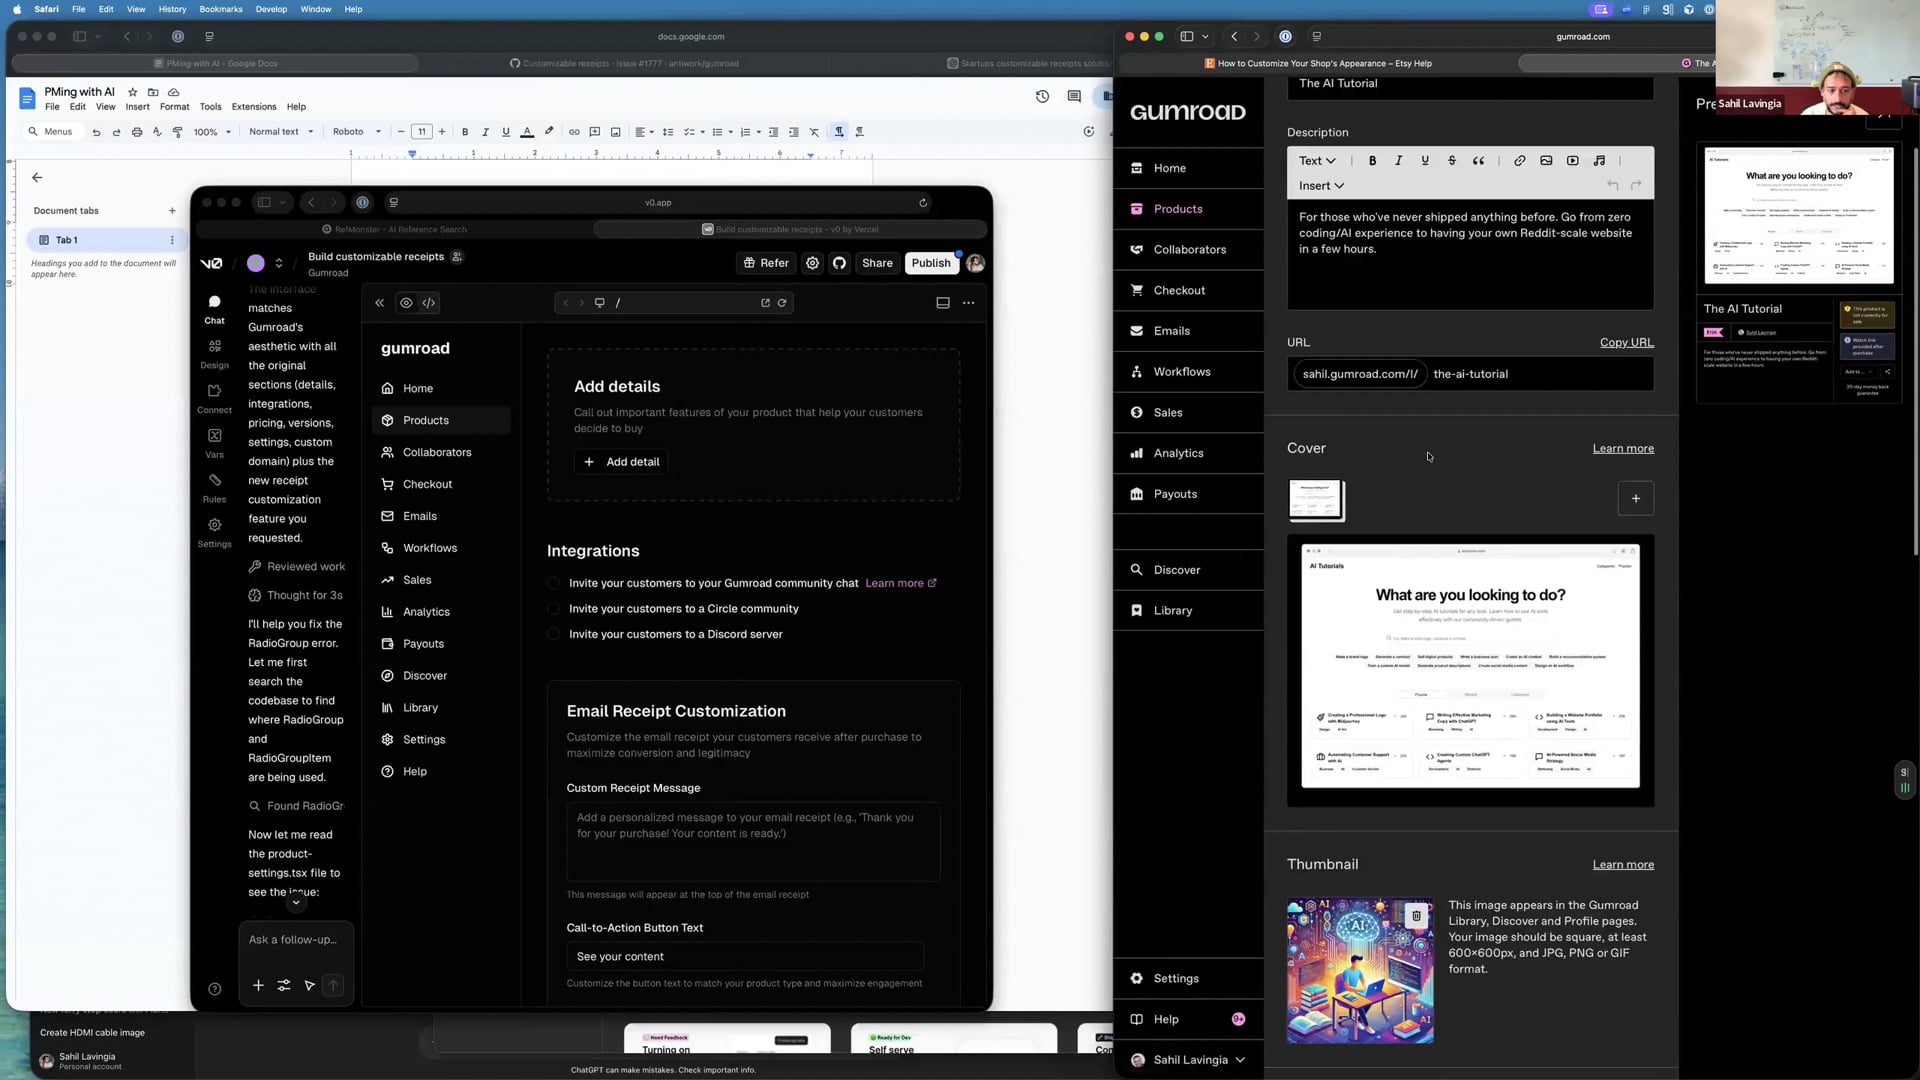This screenshot has width=1920, height=1080.
Task: Switch to code view icon in v0 preview
Action: coord(429,303)
